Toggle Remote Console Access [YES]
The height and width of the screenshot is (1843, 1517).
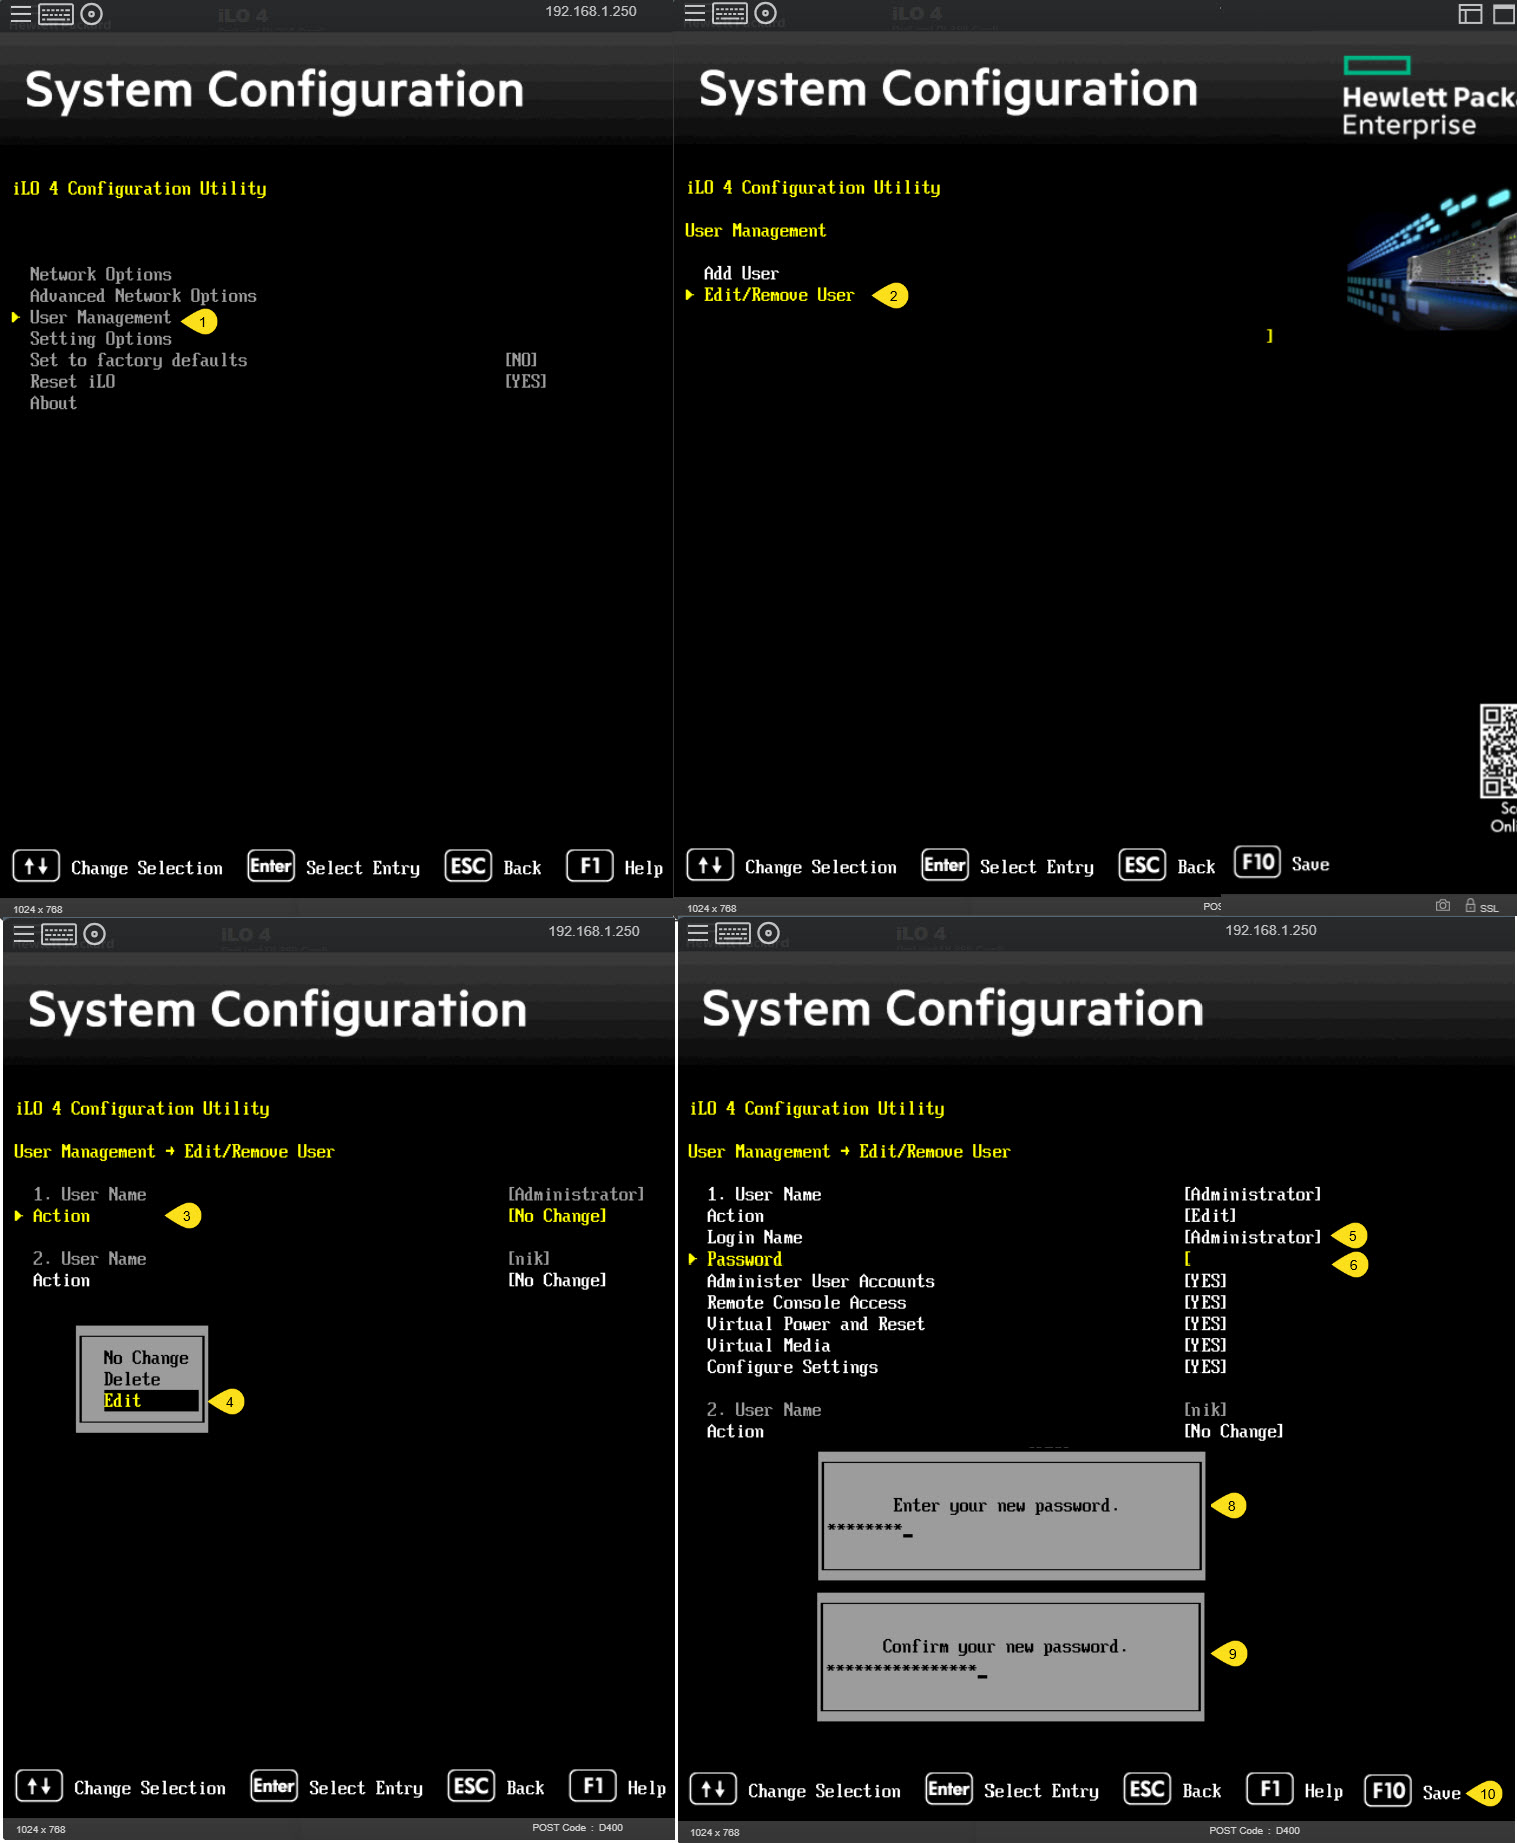(x=1205, y=1303)
